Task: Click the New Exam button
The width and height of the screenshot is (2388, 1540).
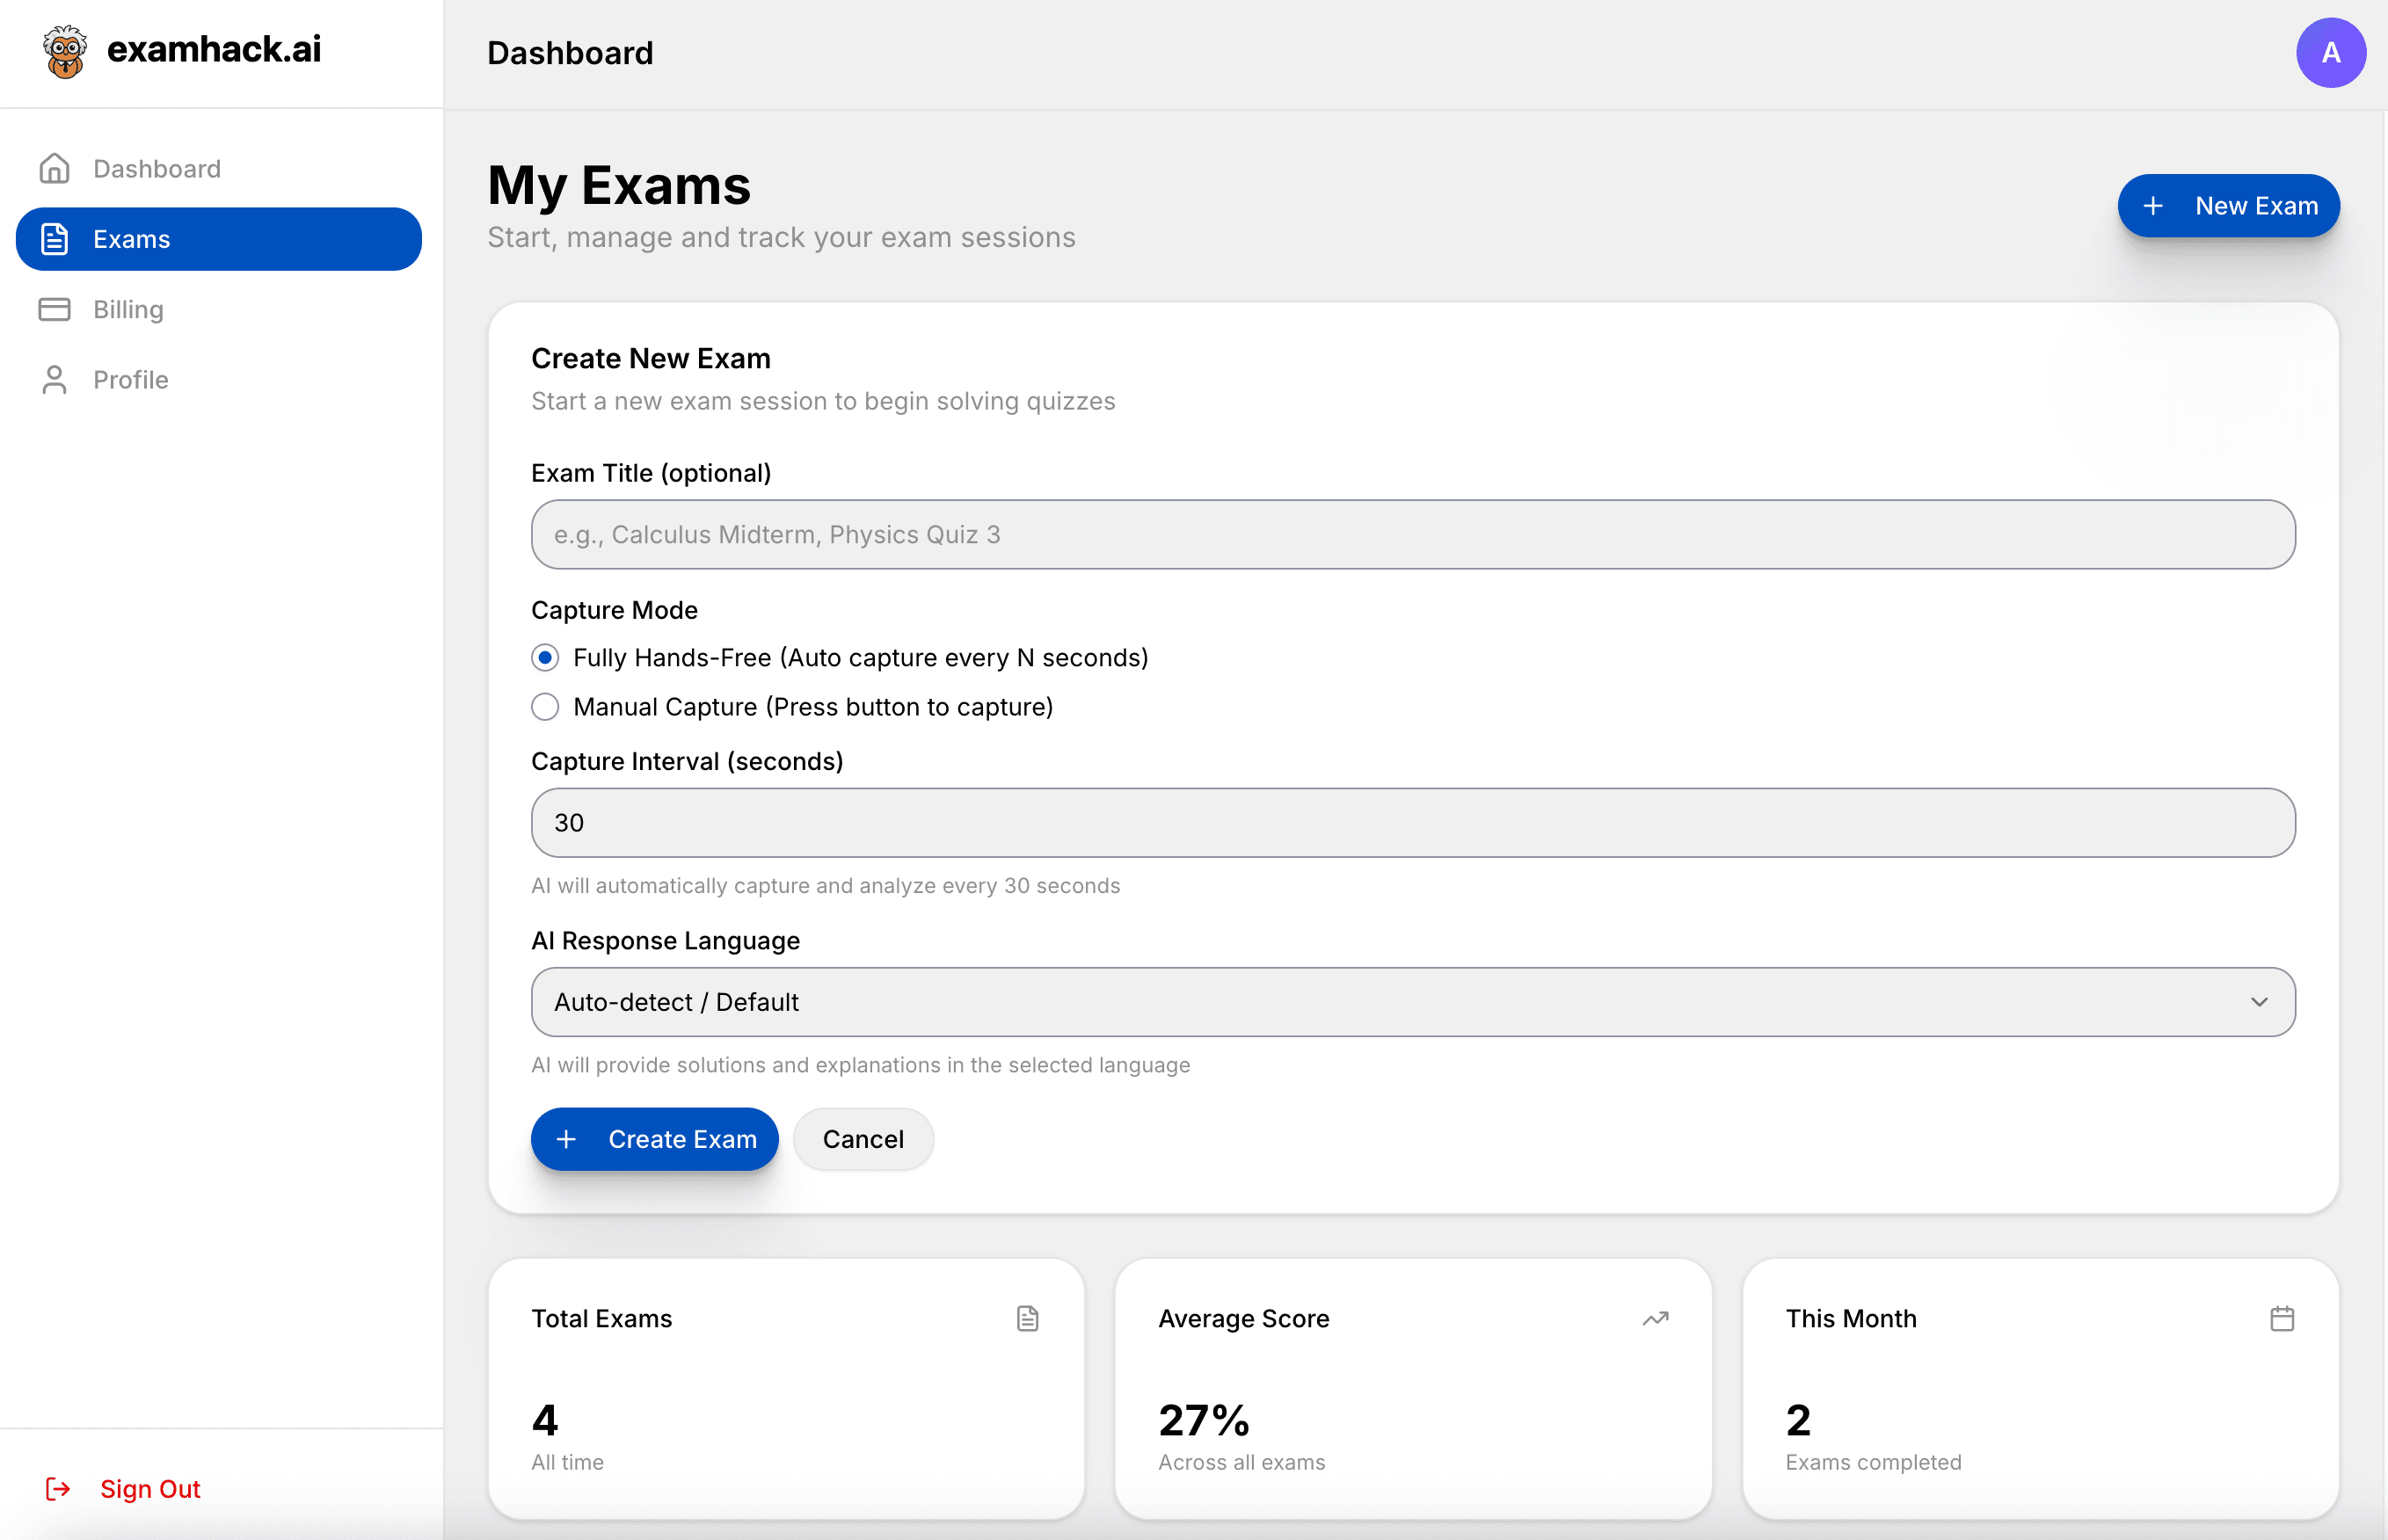Action: click(2227, 206)
